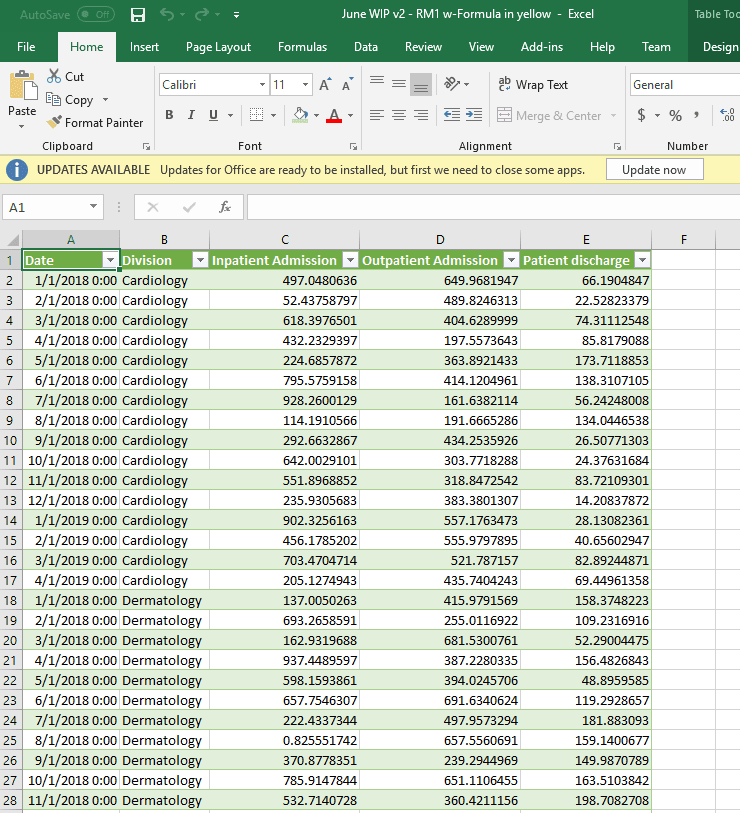Click the Align Right icon
740x813 pixels.
point(421,115)
